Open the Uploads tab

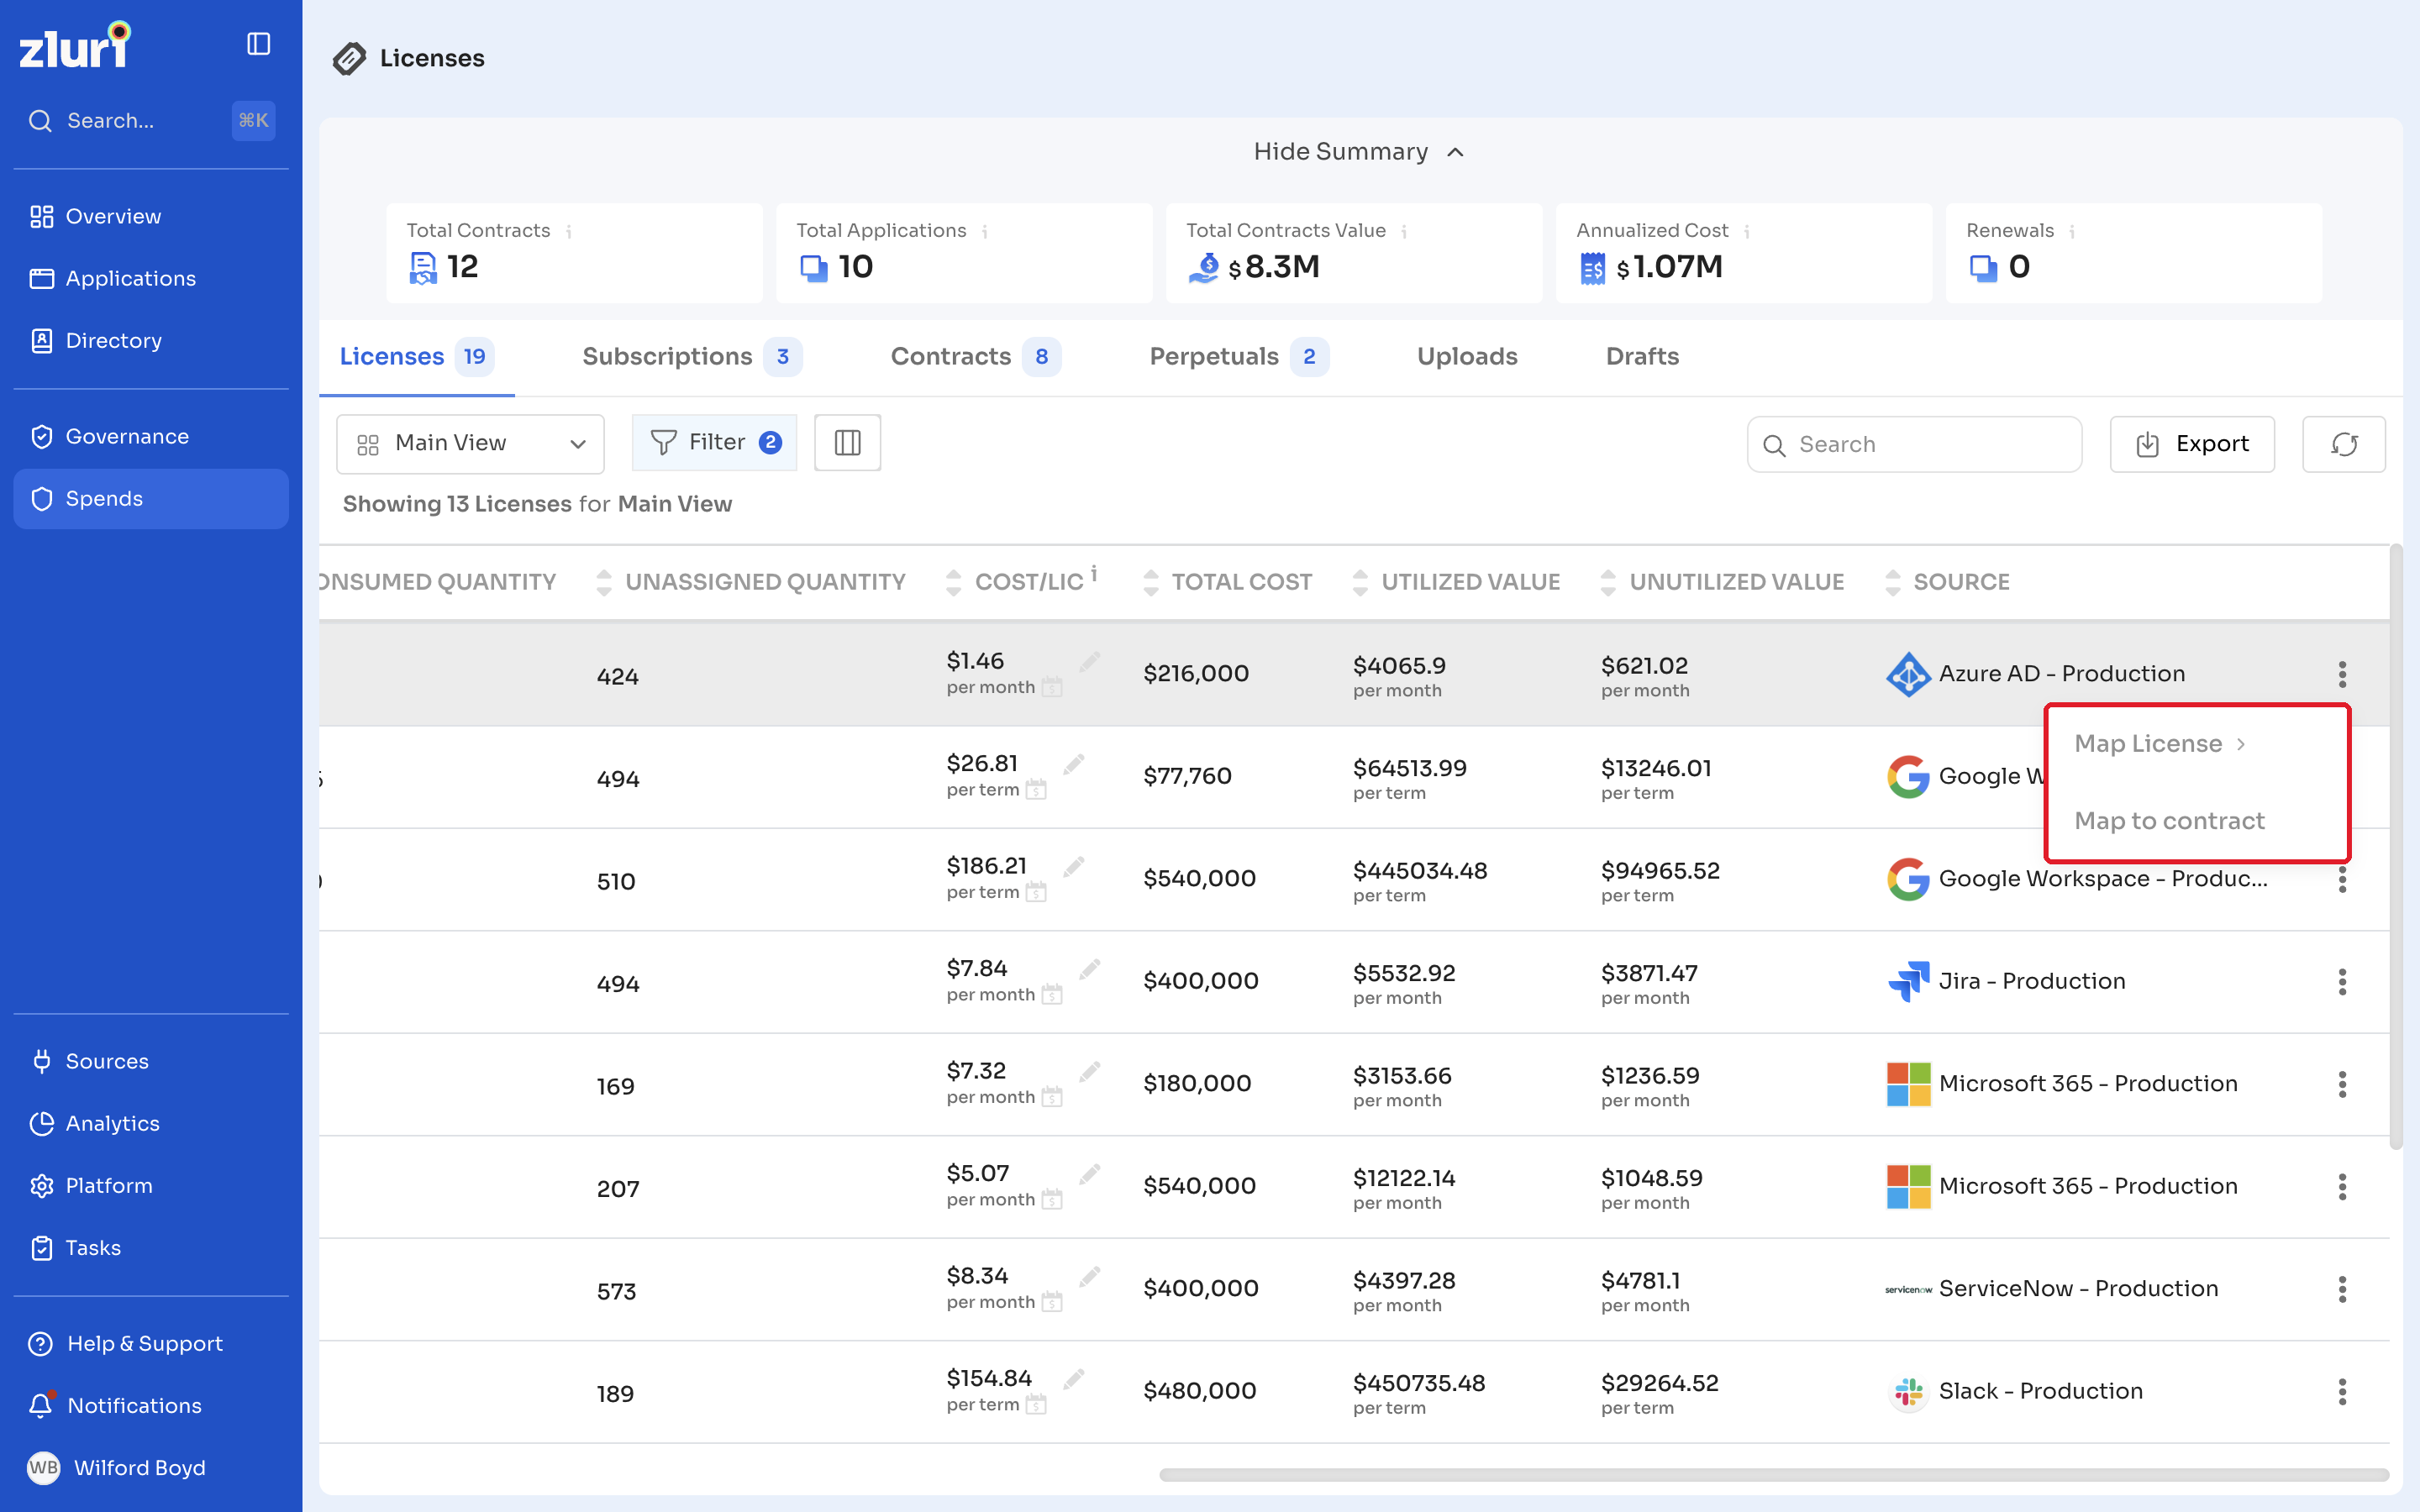click(x=1466, y=357)
